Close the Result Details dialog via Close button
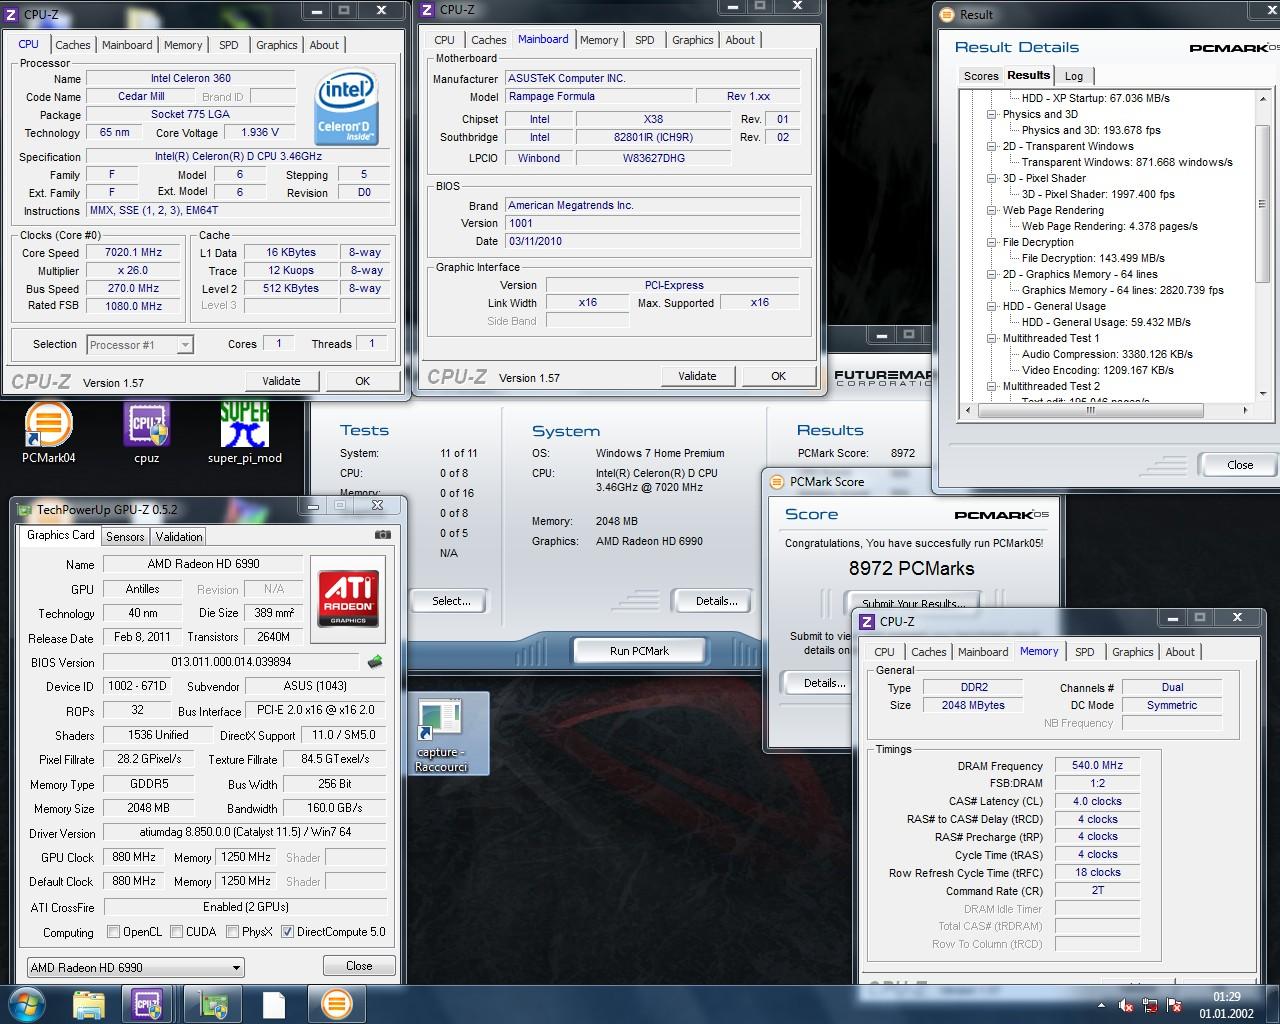Image resolution: width=1280 pixels, height=1024 pixels. (x=1240, y=465)
